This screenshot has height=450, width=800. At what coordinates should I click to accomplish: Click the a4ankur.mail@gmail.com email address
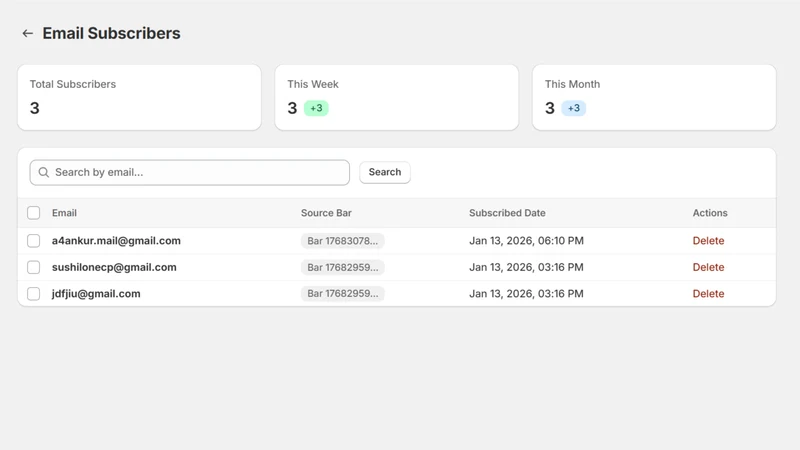tap(116, 241)
